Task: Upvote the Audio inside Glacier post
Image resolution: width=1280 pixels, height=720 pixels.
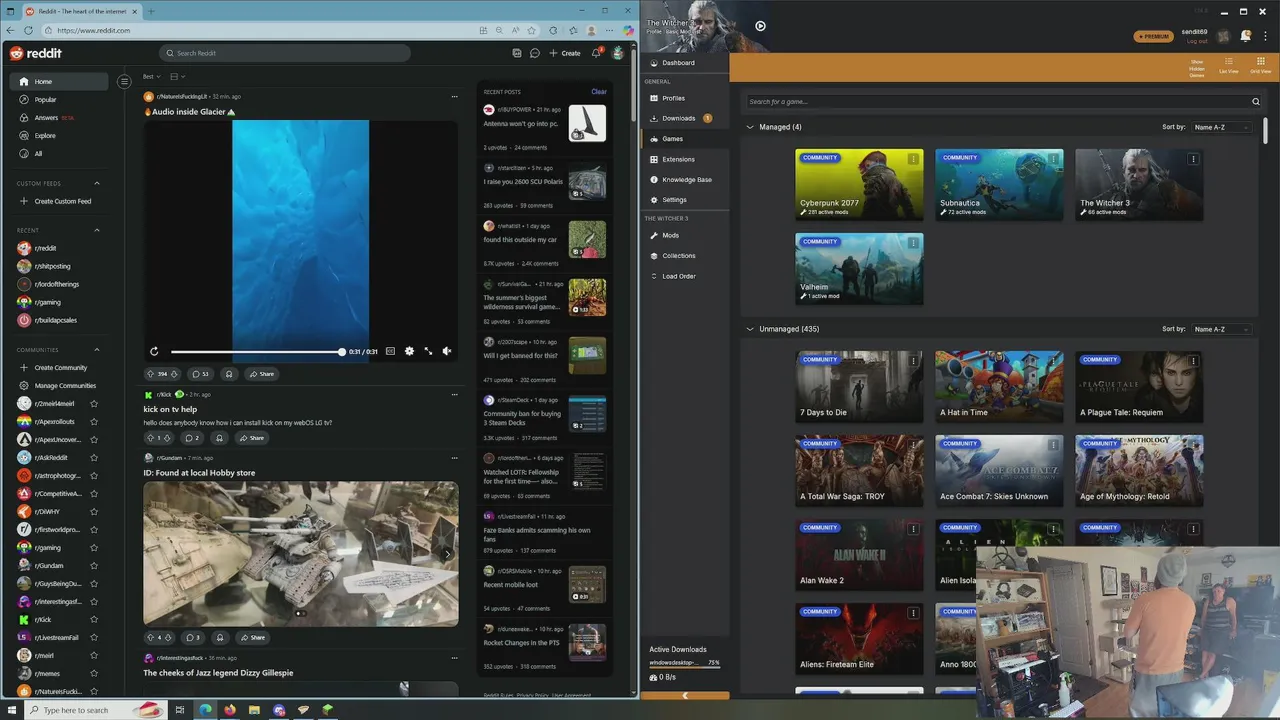Action: click(x=151, y=374)
